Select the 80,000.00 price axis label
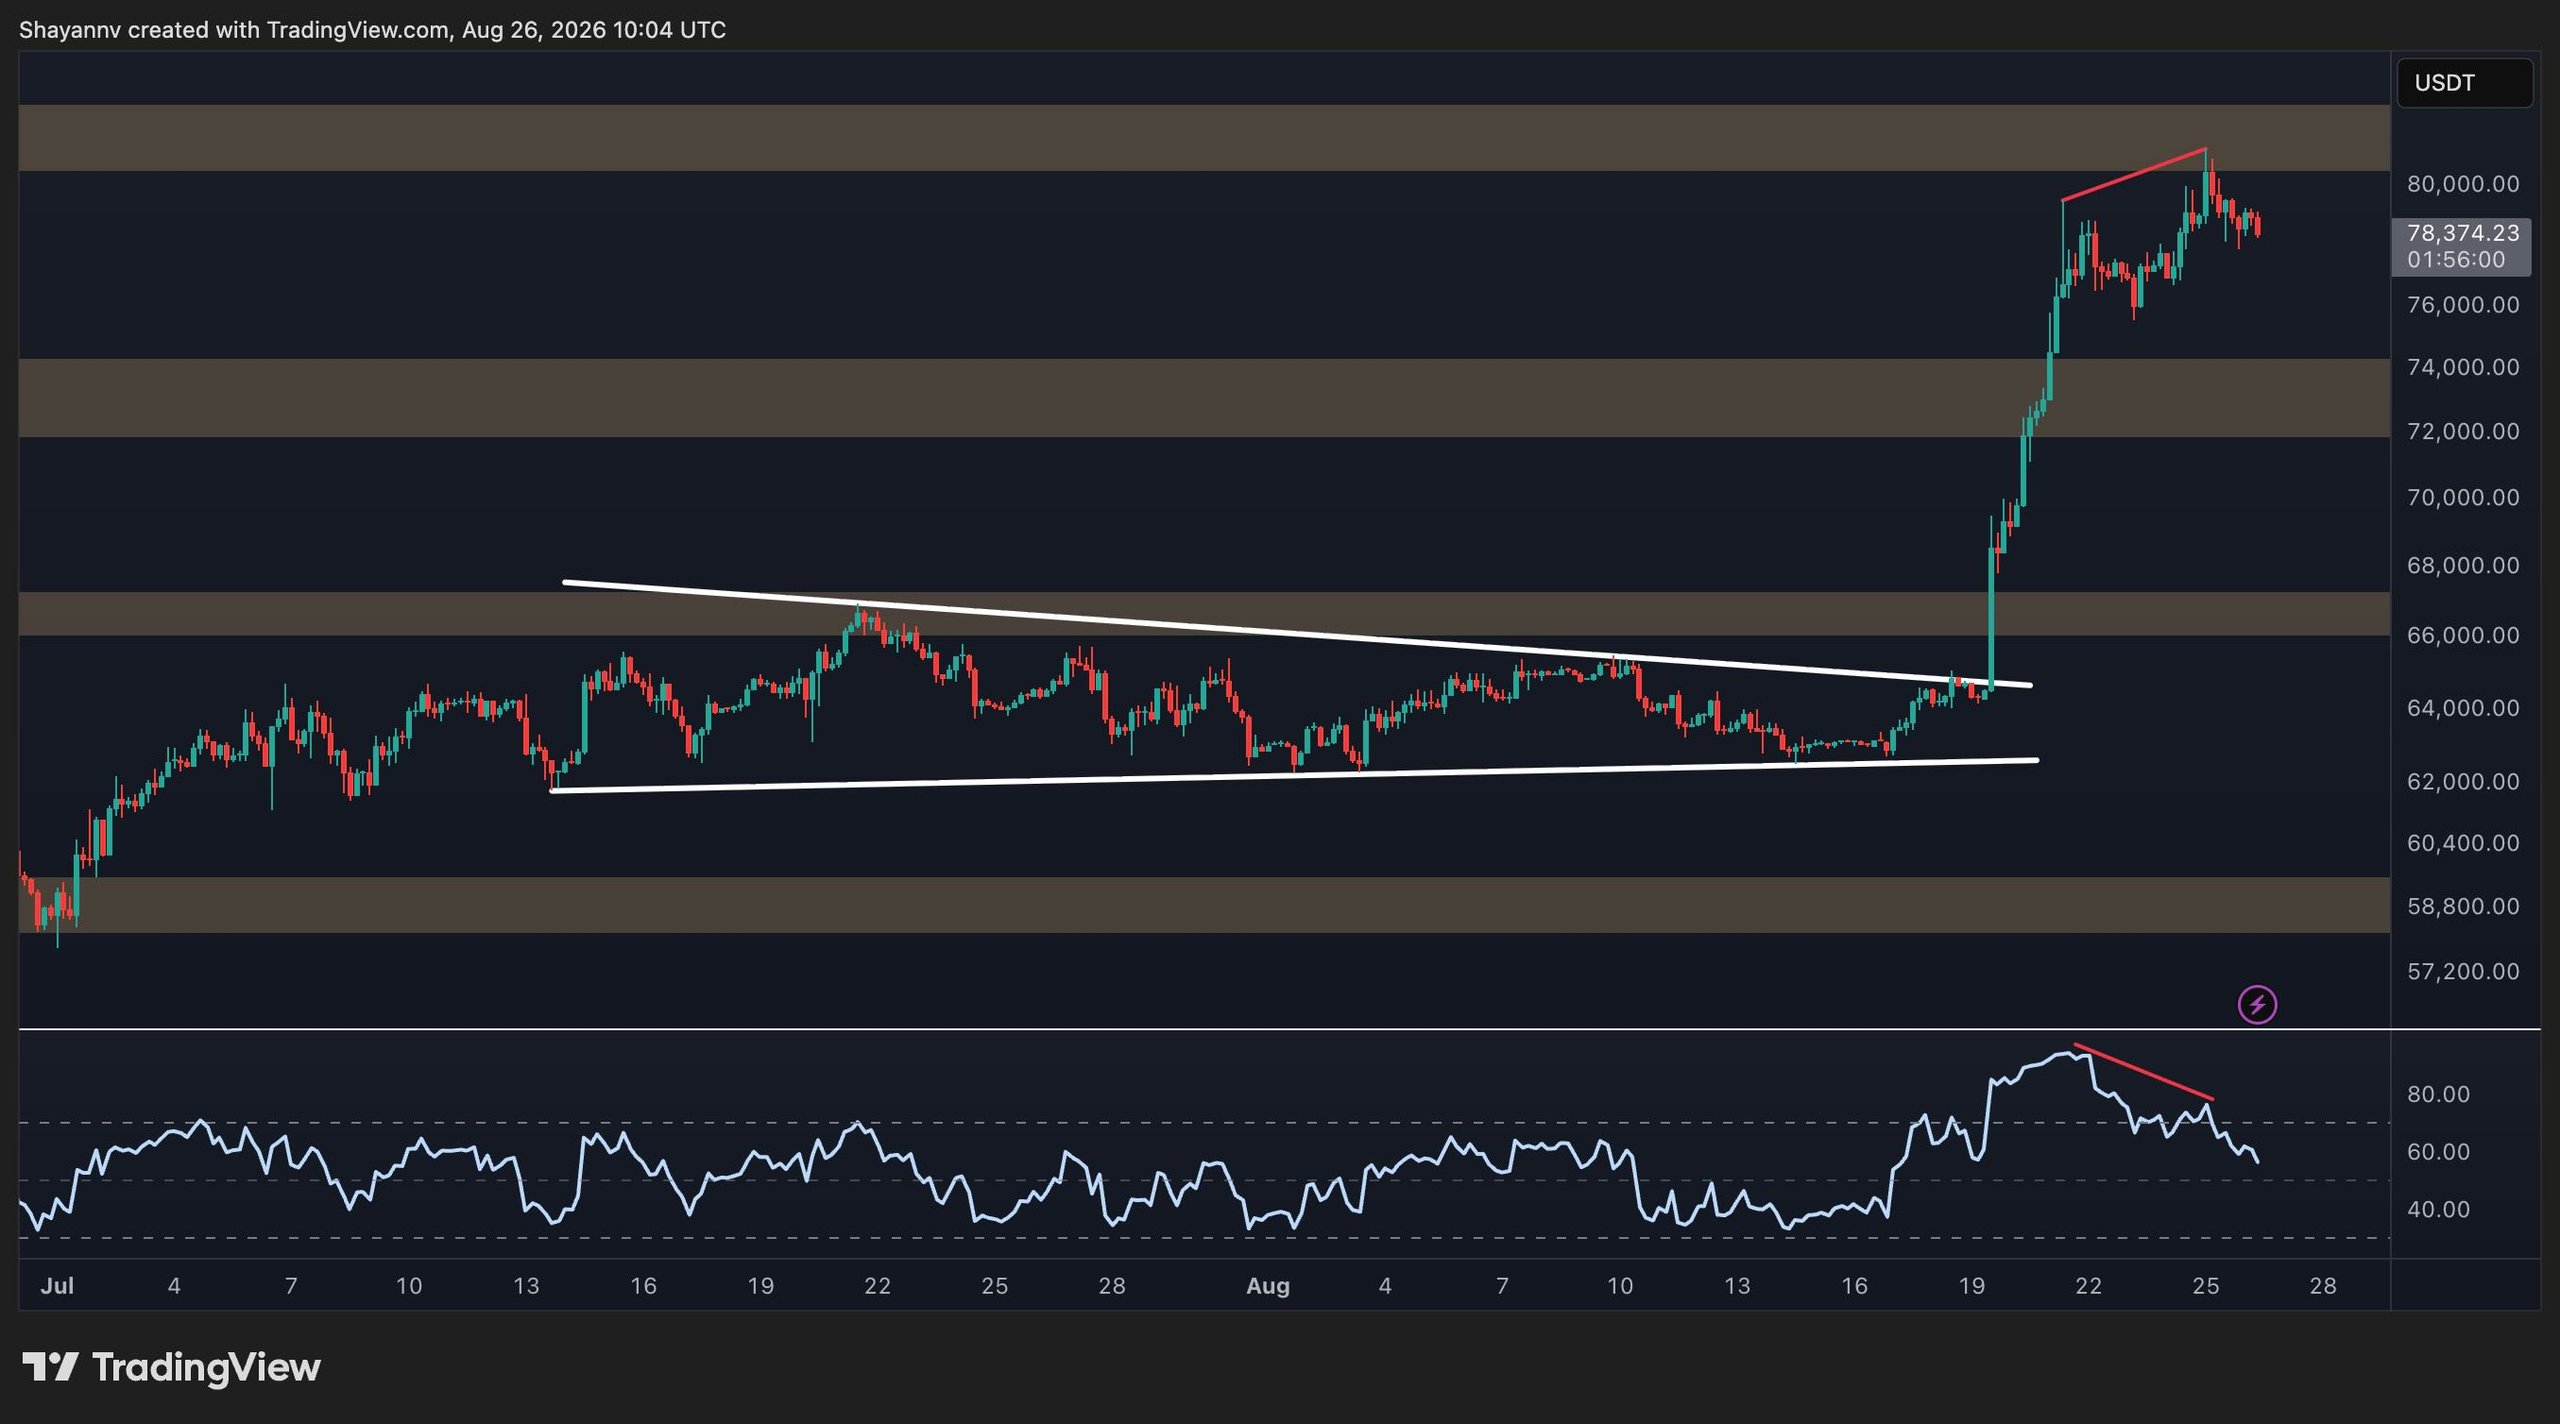 [2462, 184]
